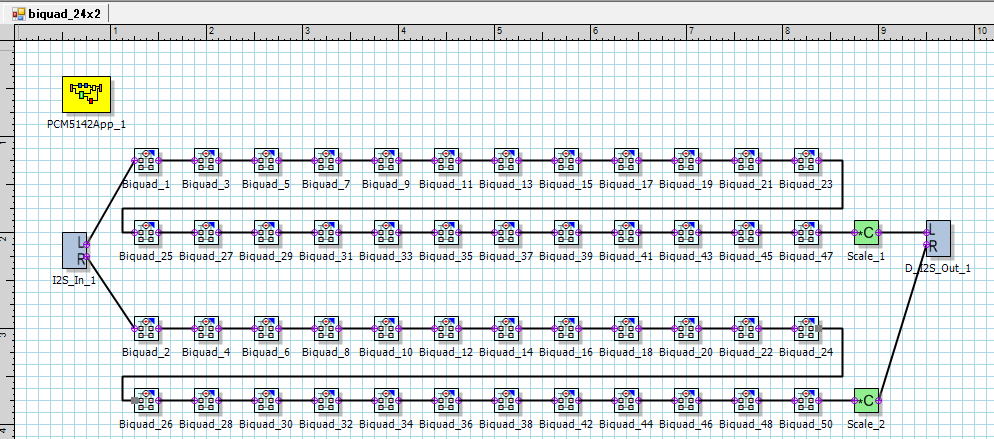Click the "Scale_2" label text
The image size is (994, 439).
tap(866, 424)
